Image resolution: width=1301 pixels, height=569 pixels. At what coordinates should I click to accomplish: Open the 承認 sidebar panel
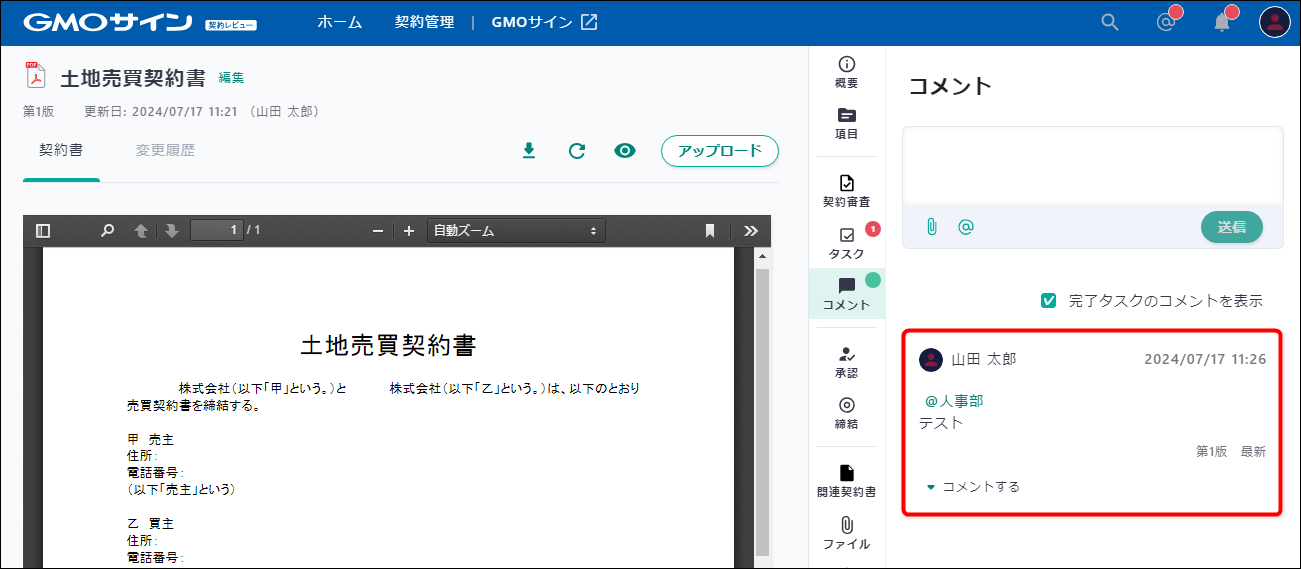(846, 362)
